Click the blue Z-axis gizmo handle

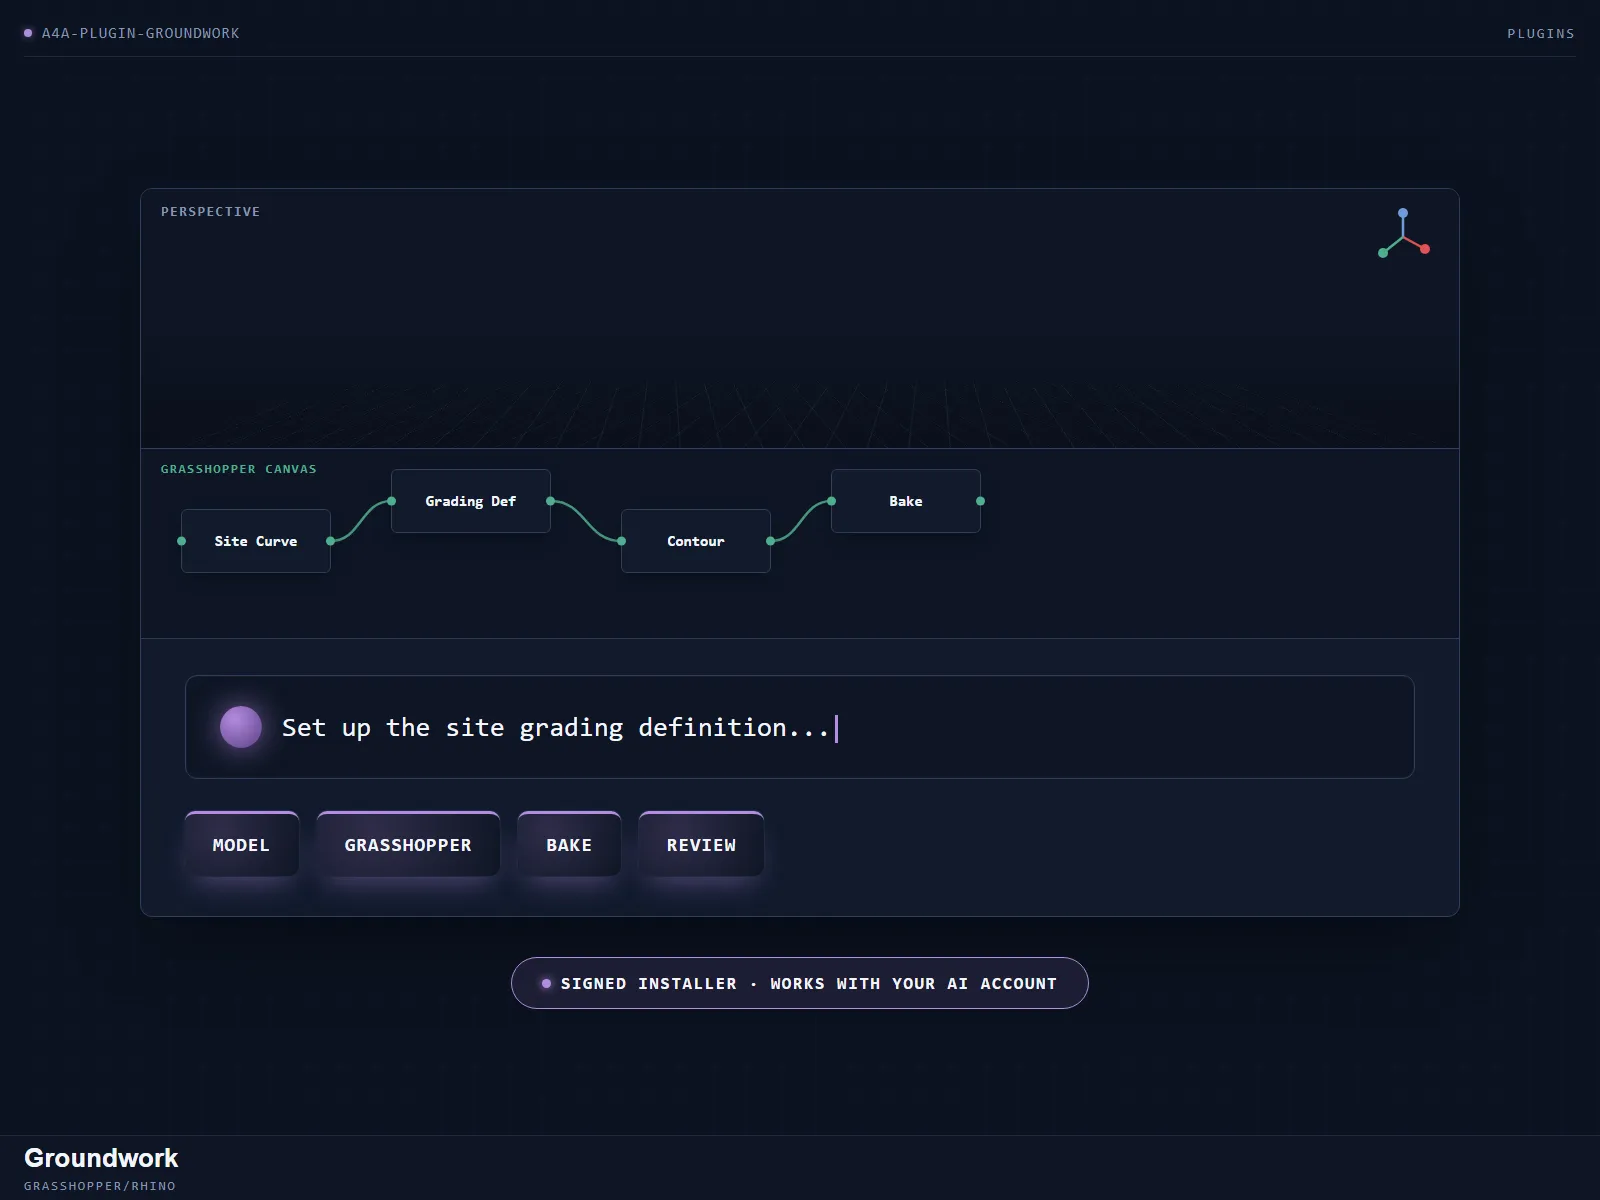point(1403,213)
